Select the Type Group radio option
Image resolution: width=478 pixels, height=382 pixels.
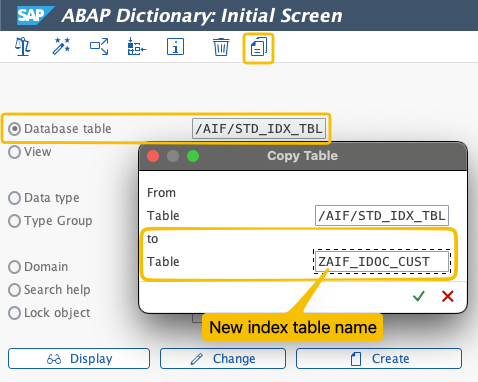pos(15,221)
